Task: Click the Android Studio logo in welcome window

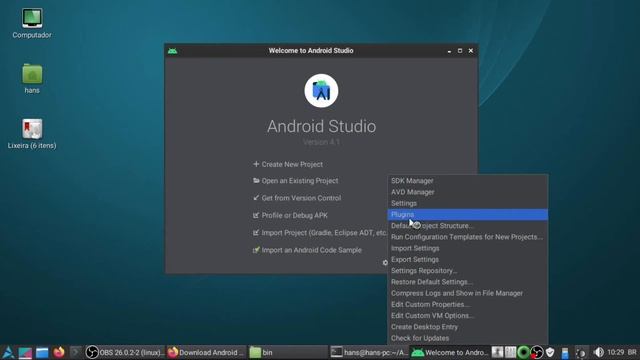Action: point(321,91)
